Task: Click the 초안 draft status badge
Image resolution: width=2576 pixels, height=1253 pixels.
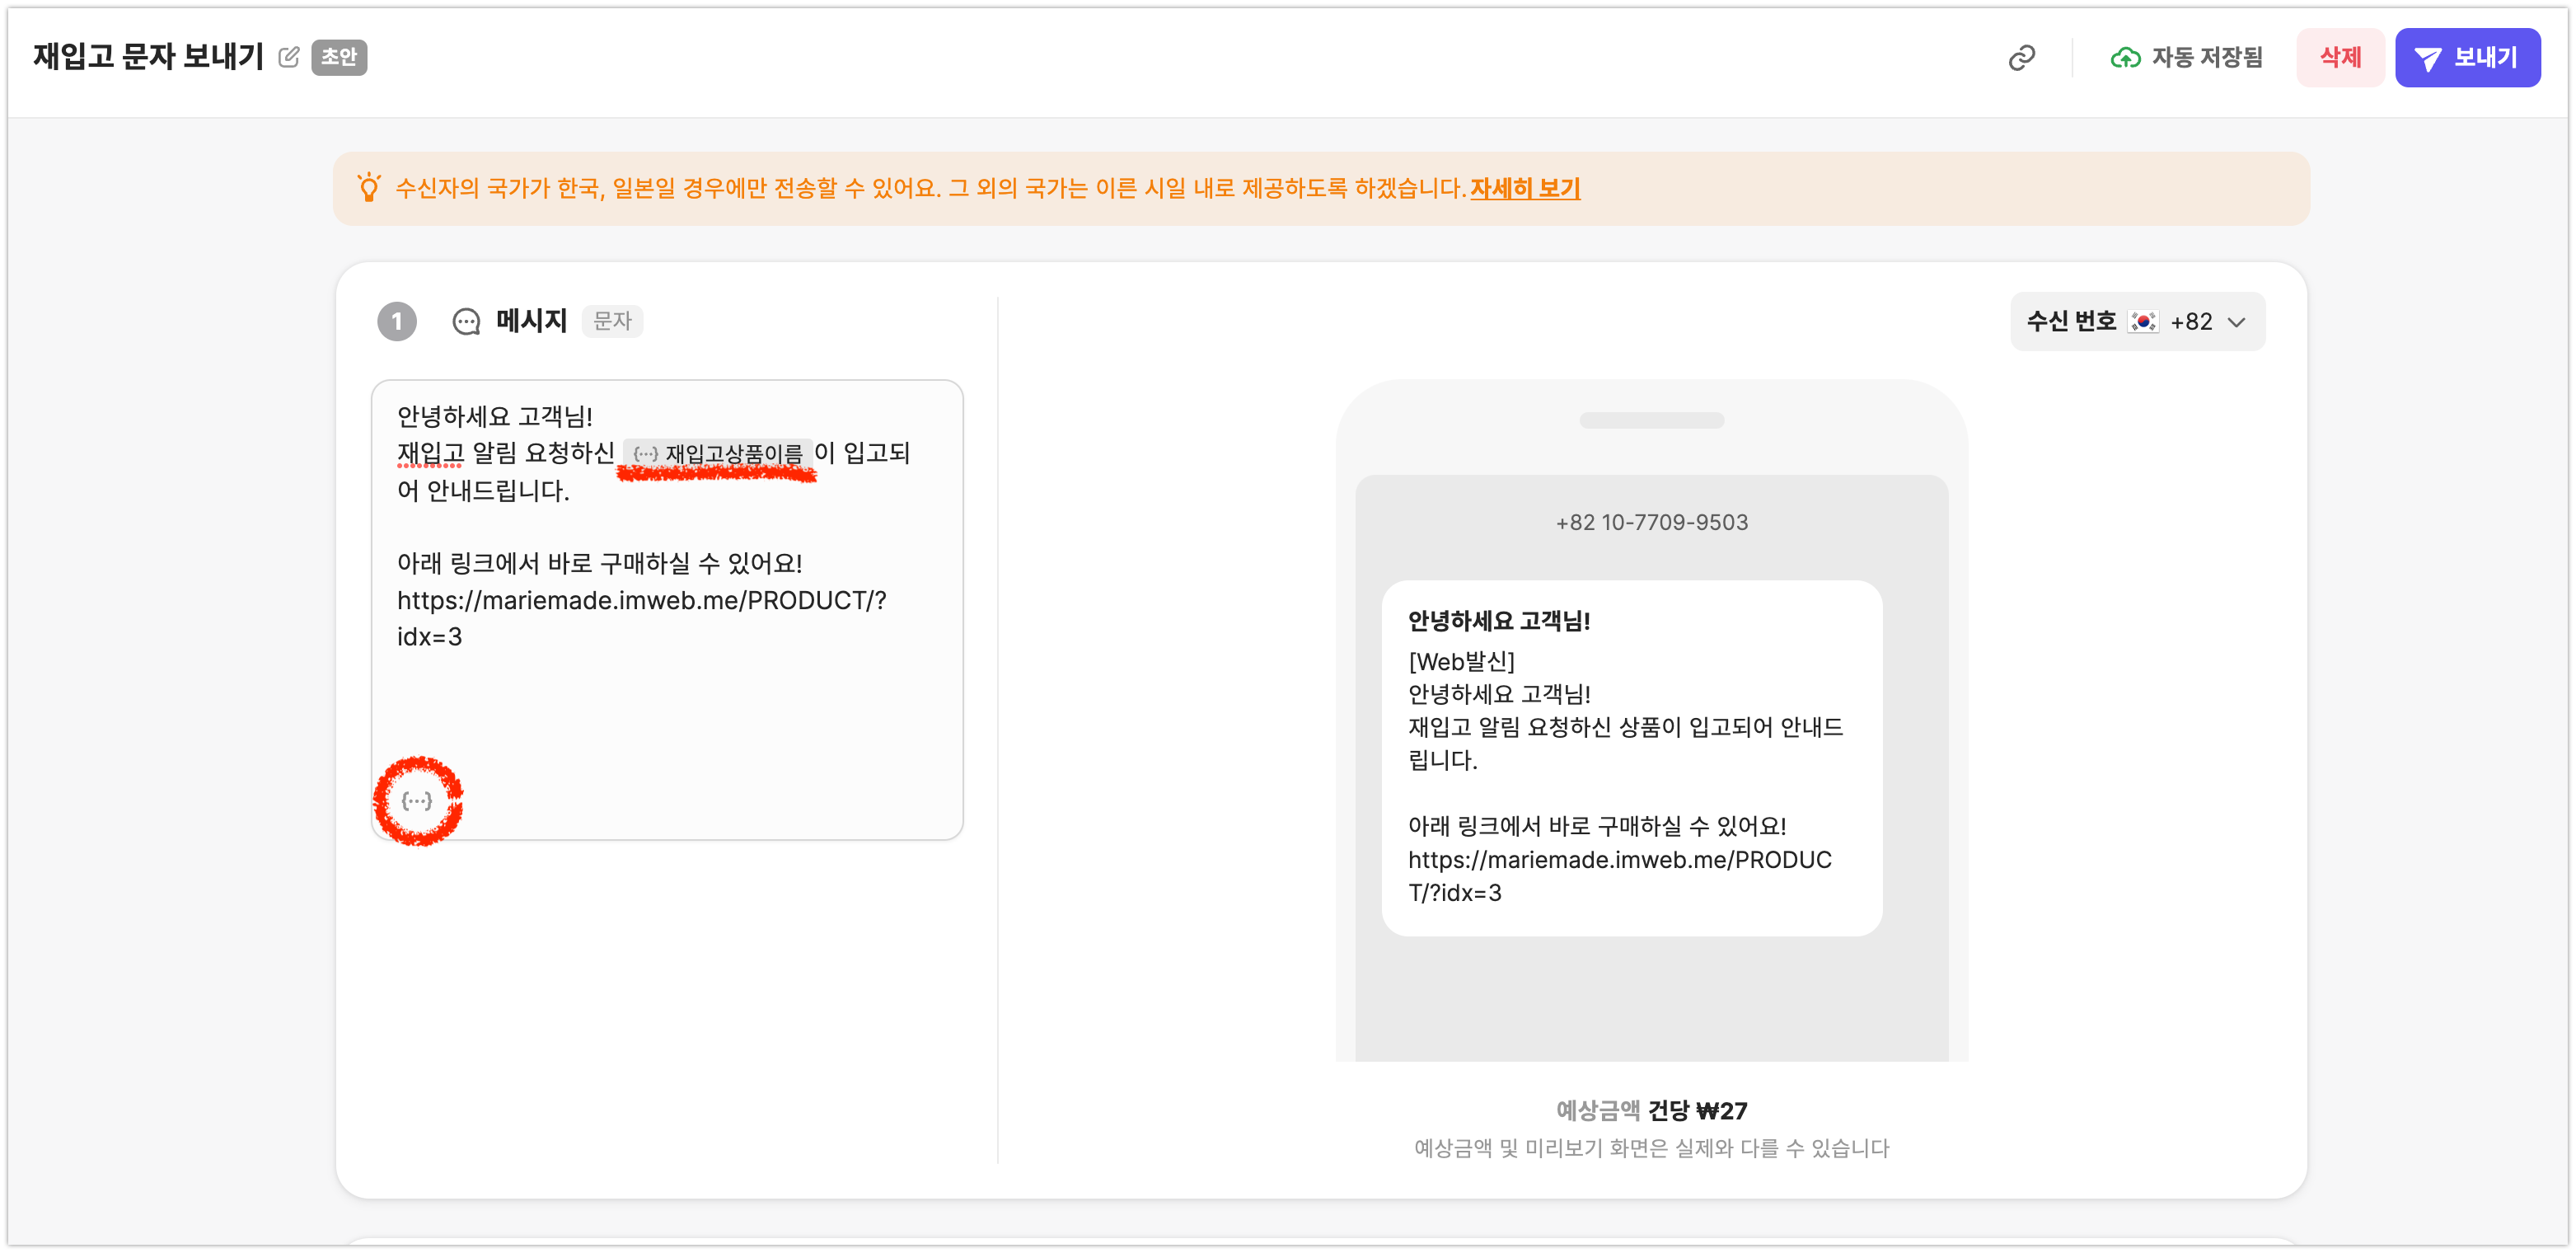Action: [x=339, y=57]
